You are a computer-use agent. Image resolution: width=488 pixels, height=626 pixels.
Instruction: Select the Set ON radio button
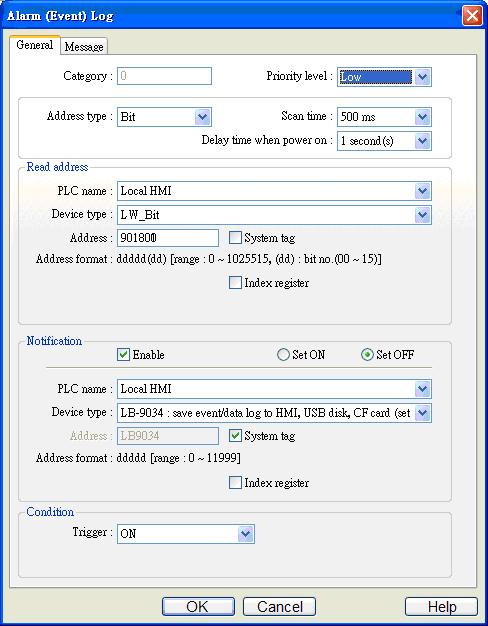[x=283, y=355]
